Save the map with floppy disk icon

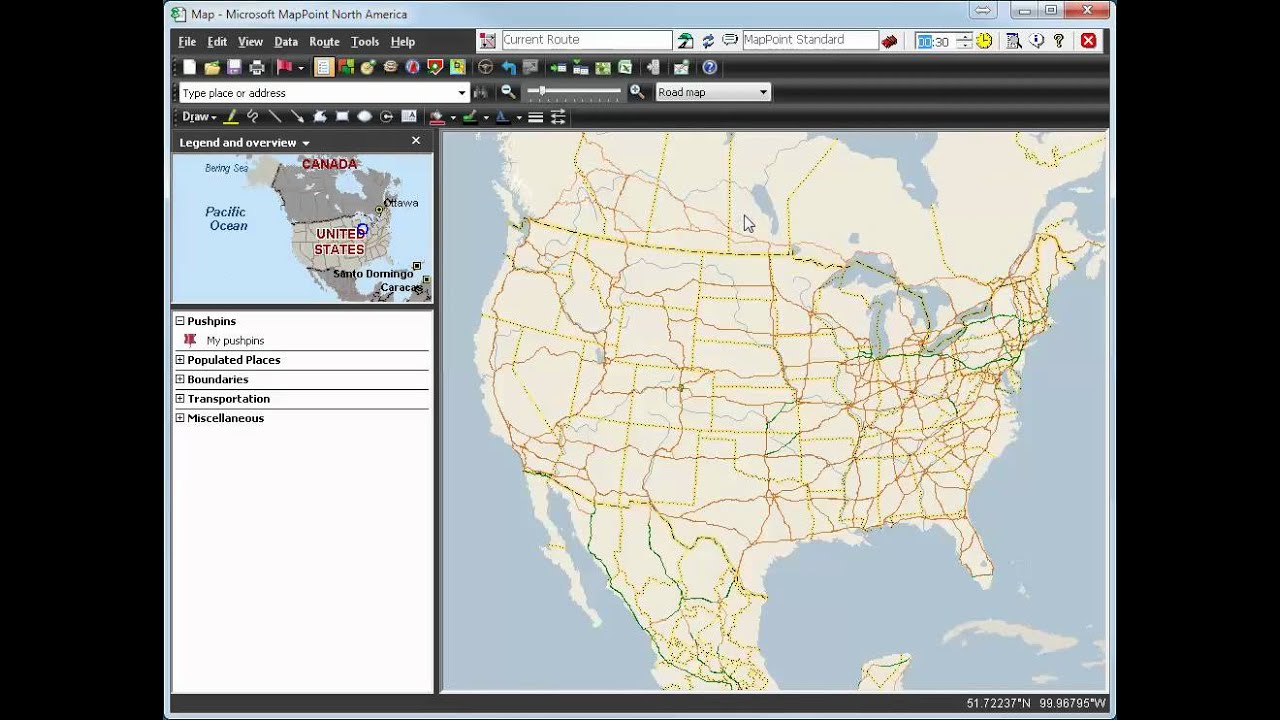pos(234,67)
